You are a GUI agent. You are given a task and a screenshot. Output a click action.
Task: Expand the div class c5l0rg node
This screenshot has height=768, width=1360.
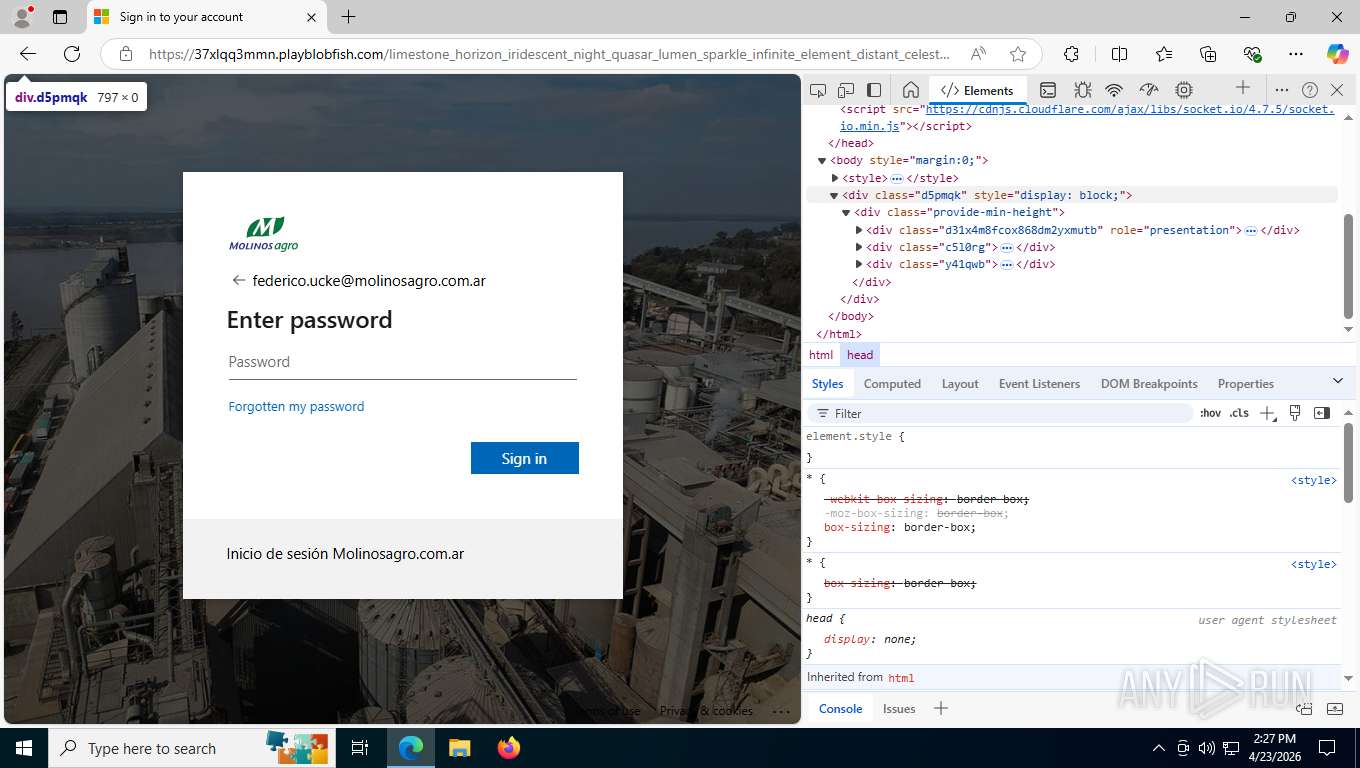tap(859, 247)
